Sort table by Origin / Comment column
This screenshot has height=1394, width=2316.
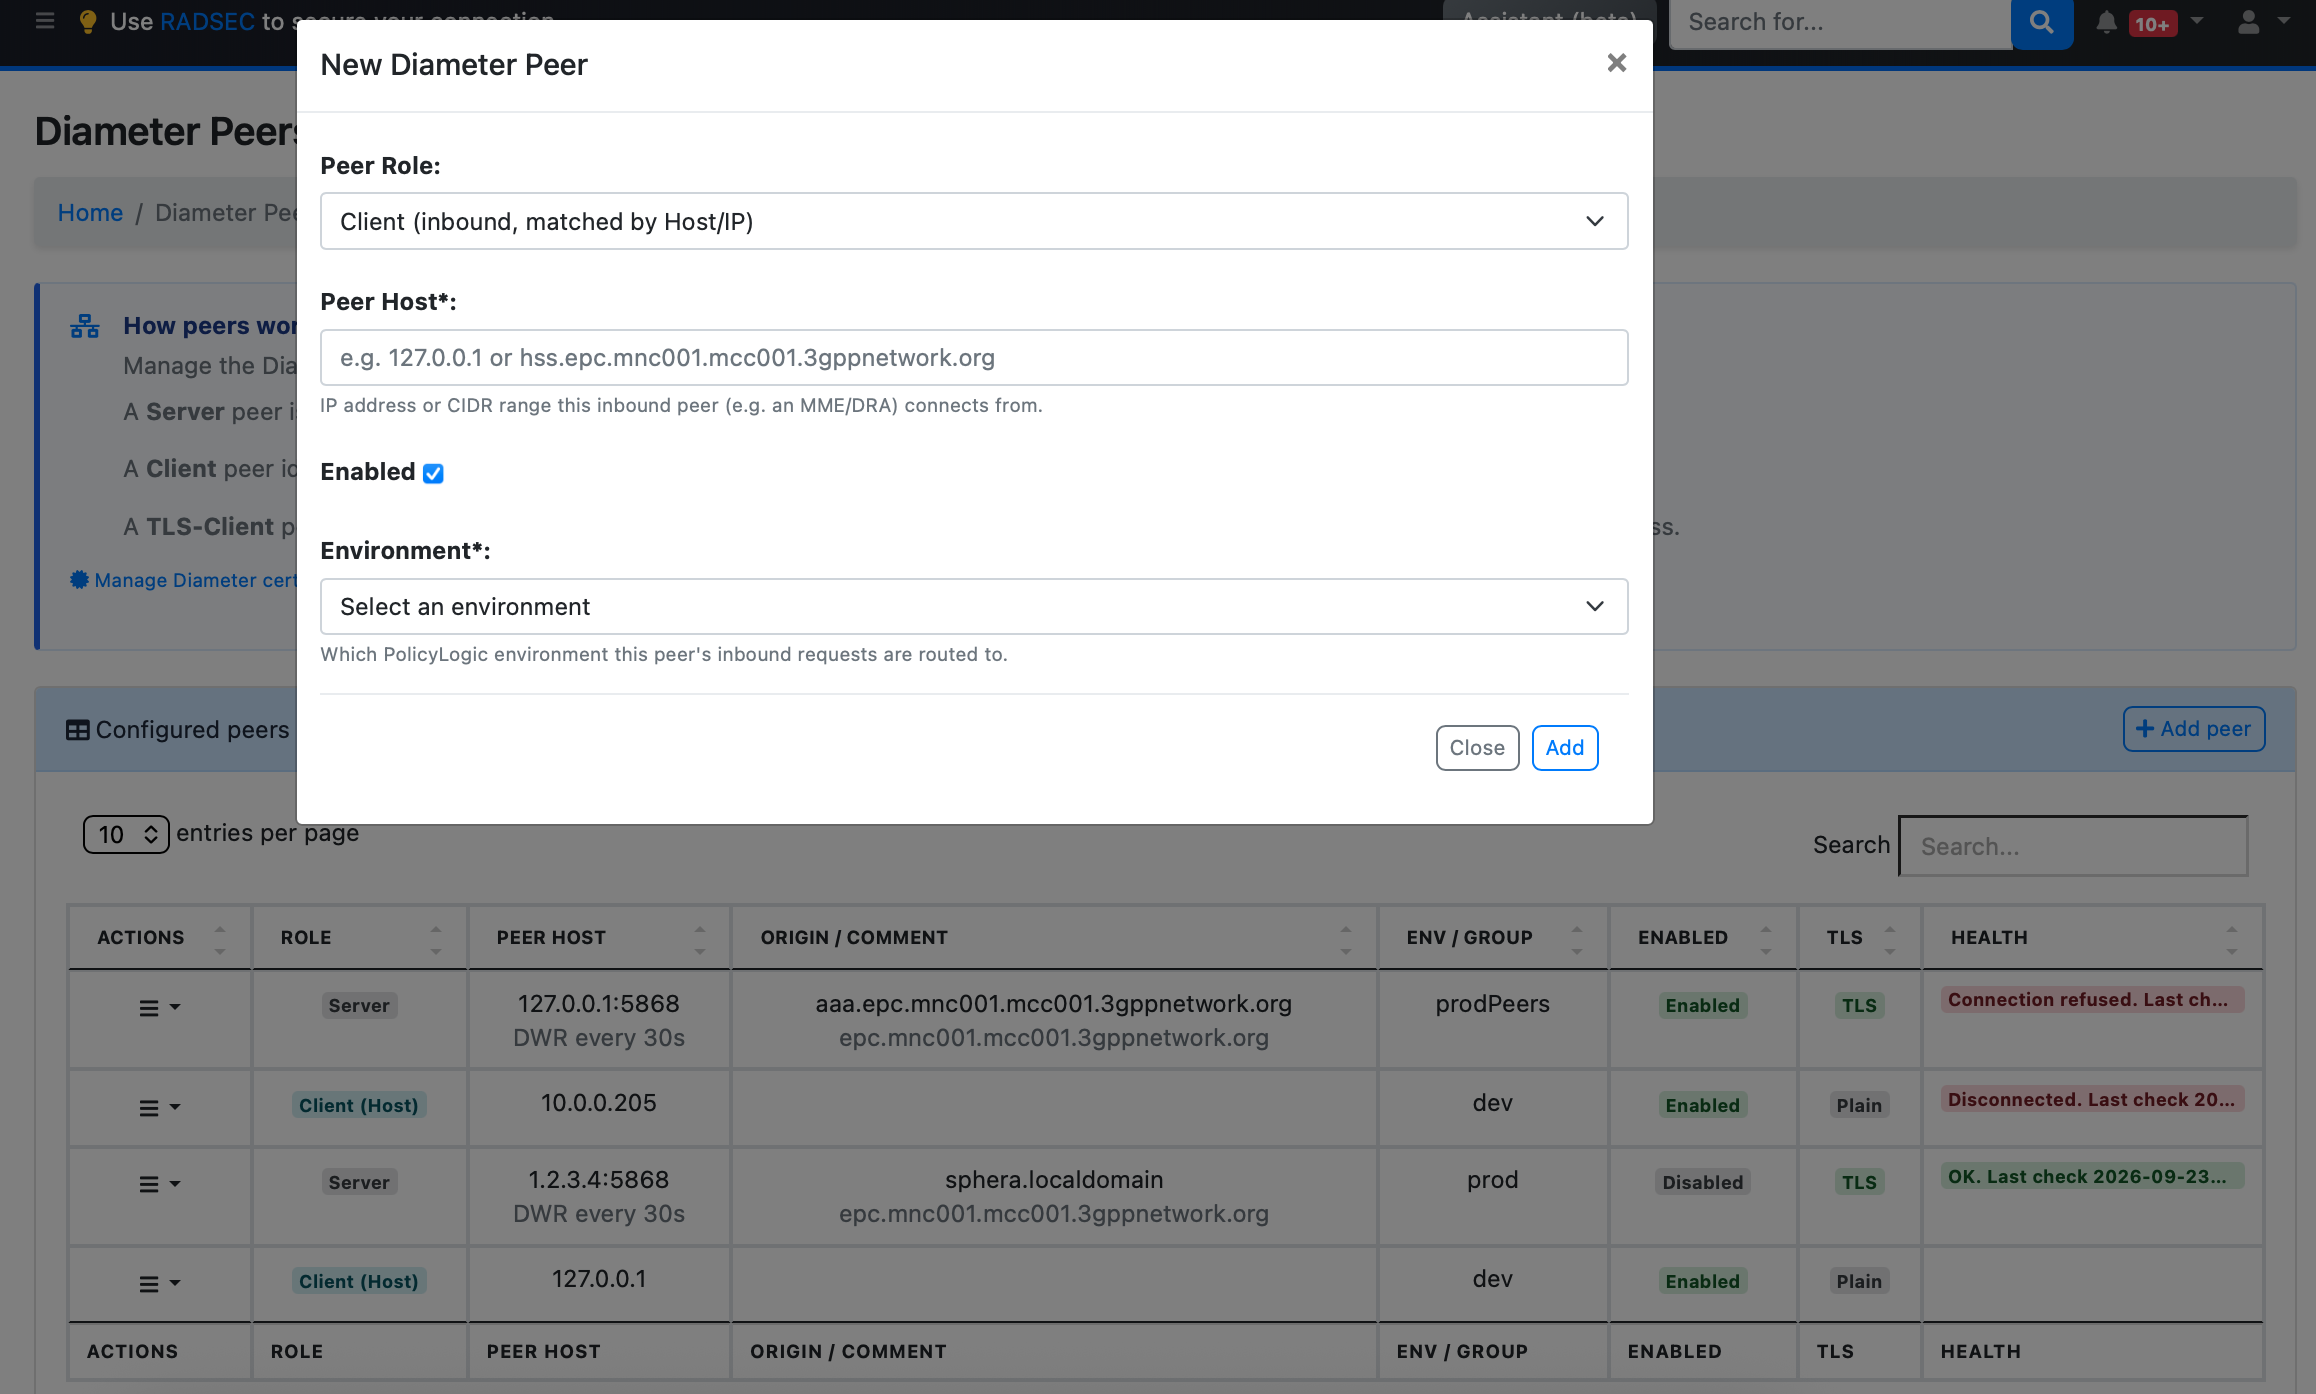point(1054,938)
